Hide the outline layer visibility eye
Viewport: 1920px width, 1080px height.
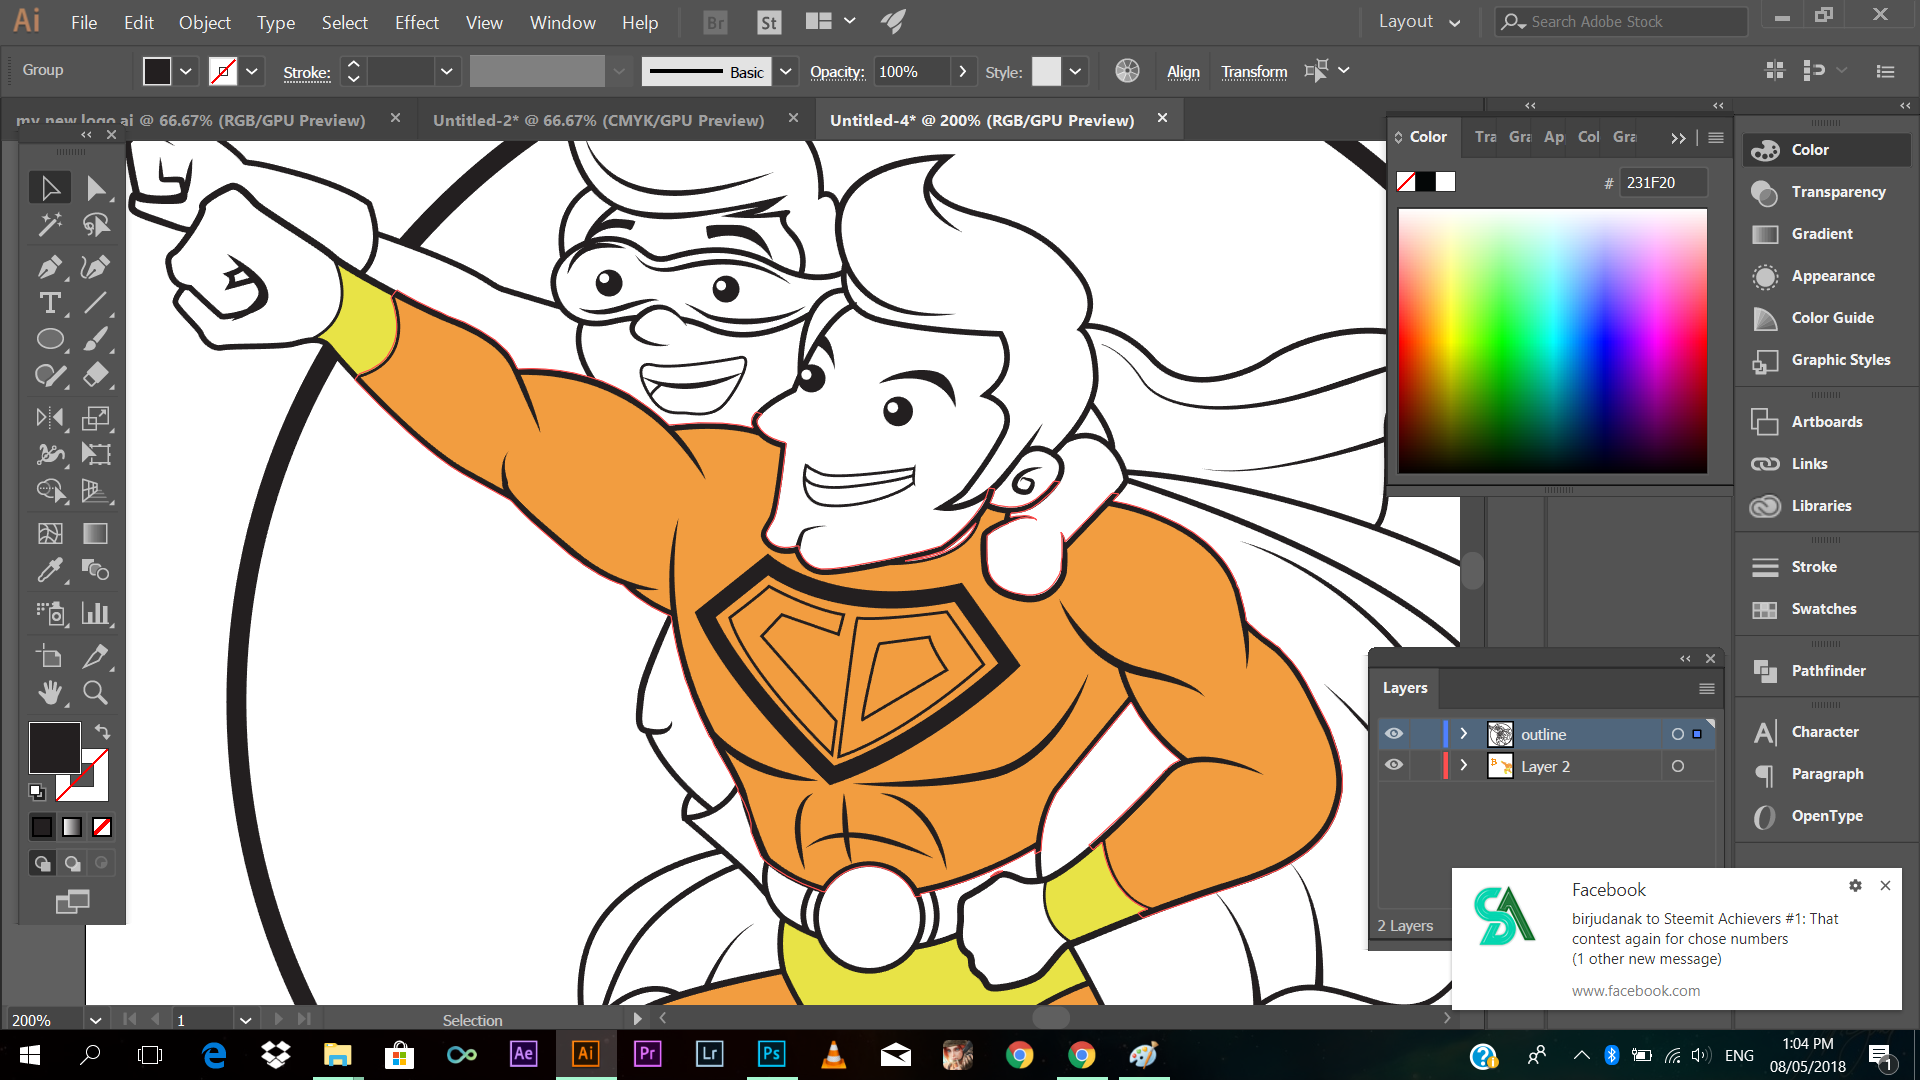pos(1394,734)
